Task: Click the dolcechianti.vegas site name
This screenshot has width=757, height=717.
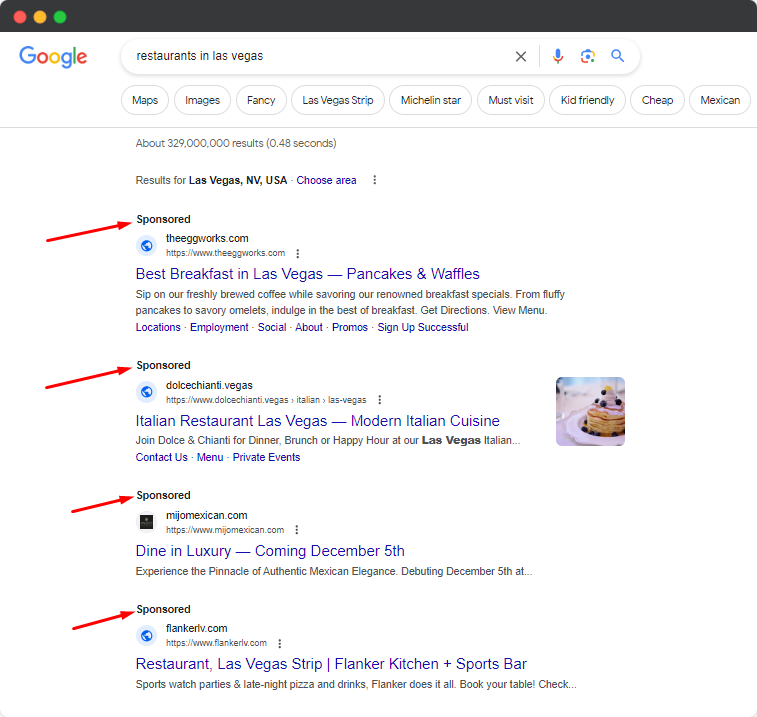Action: coord(209,385)
